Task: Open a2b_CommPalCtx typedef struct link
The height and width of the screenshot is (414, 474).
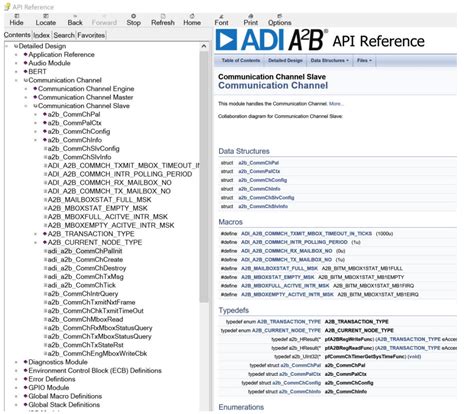Action: [x=300, y=374]
